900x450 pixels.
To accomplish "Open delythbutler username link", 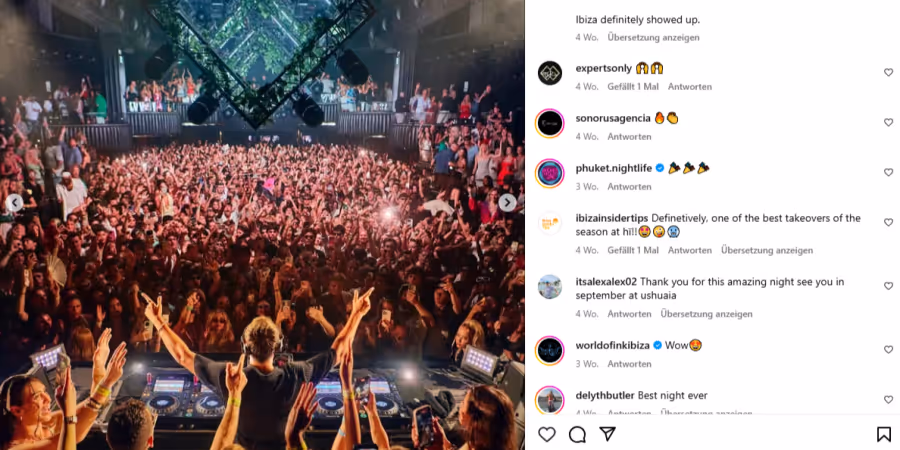I will [x=604, y=395].
